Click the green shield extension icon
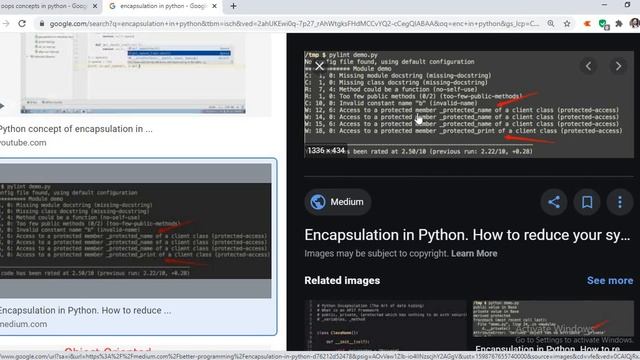Screen dimensions: 640x360 pos(603,24)
